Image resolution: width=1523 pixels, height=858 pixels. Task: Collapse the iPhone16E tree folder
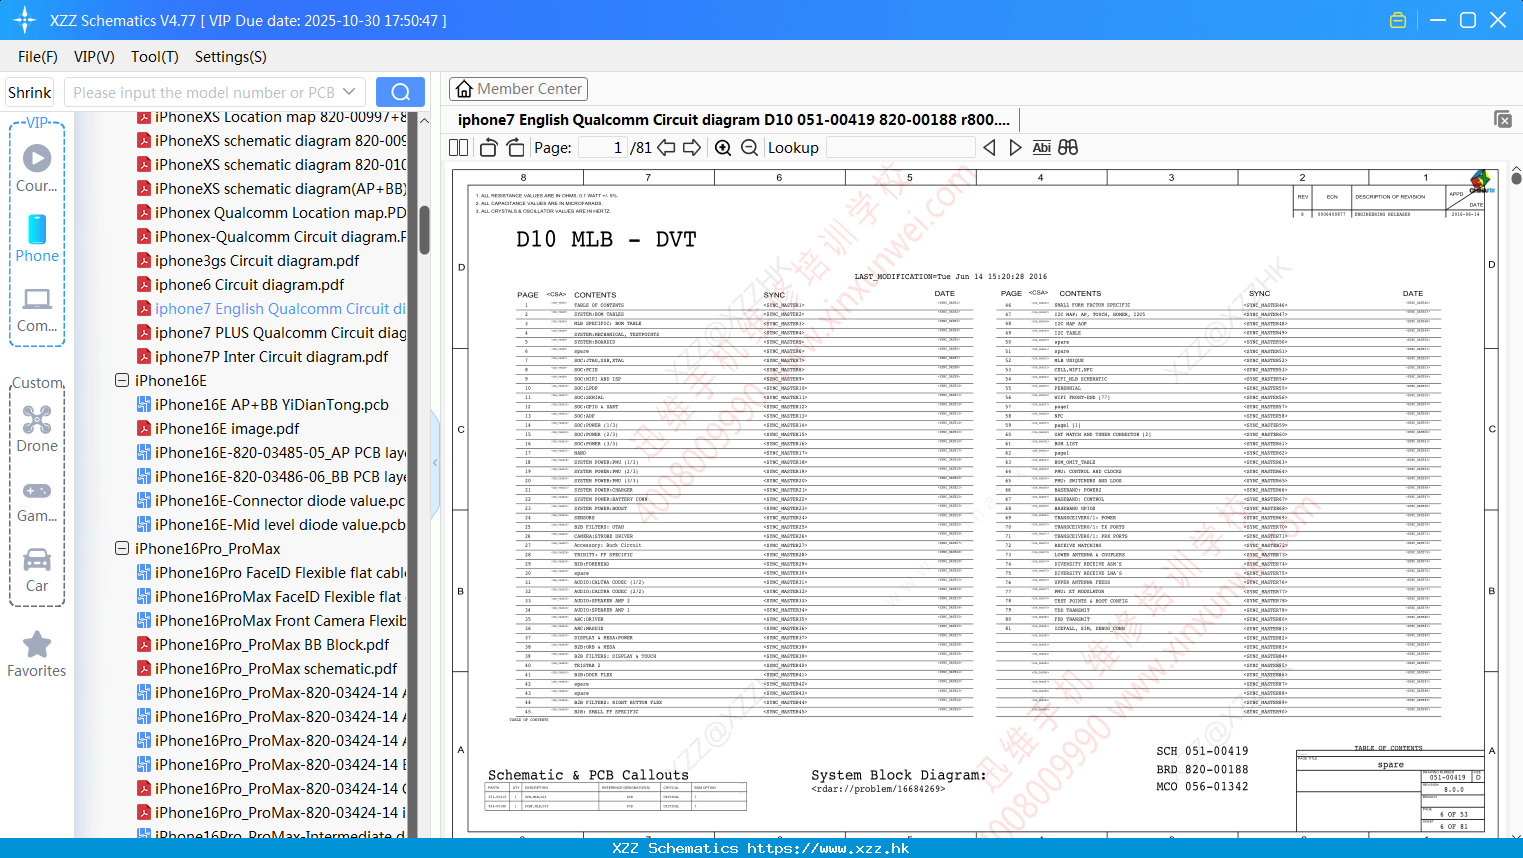pyautogui.click(x=122, y=380)
